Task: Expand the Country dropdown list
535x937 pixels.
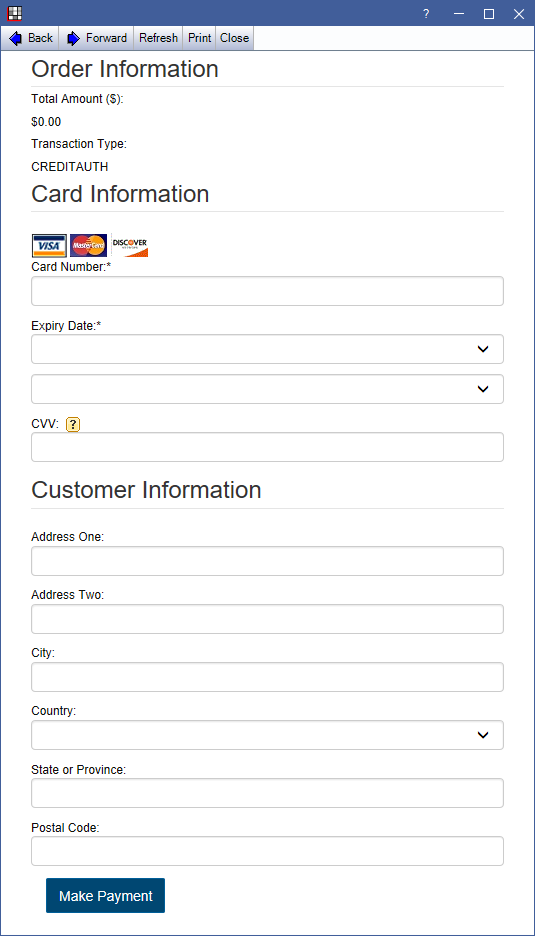Action: tap(267, 735)
